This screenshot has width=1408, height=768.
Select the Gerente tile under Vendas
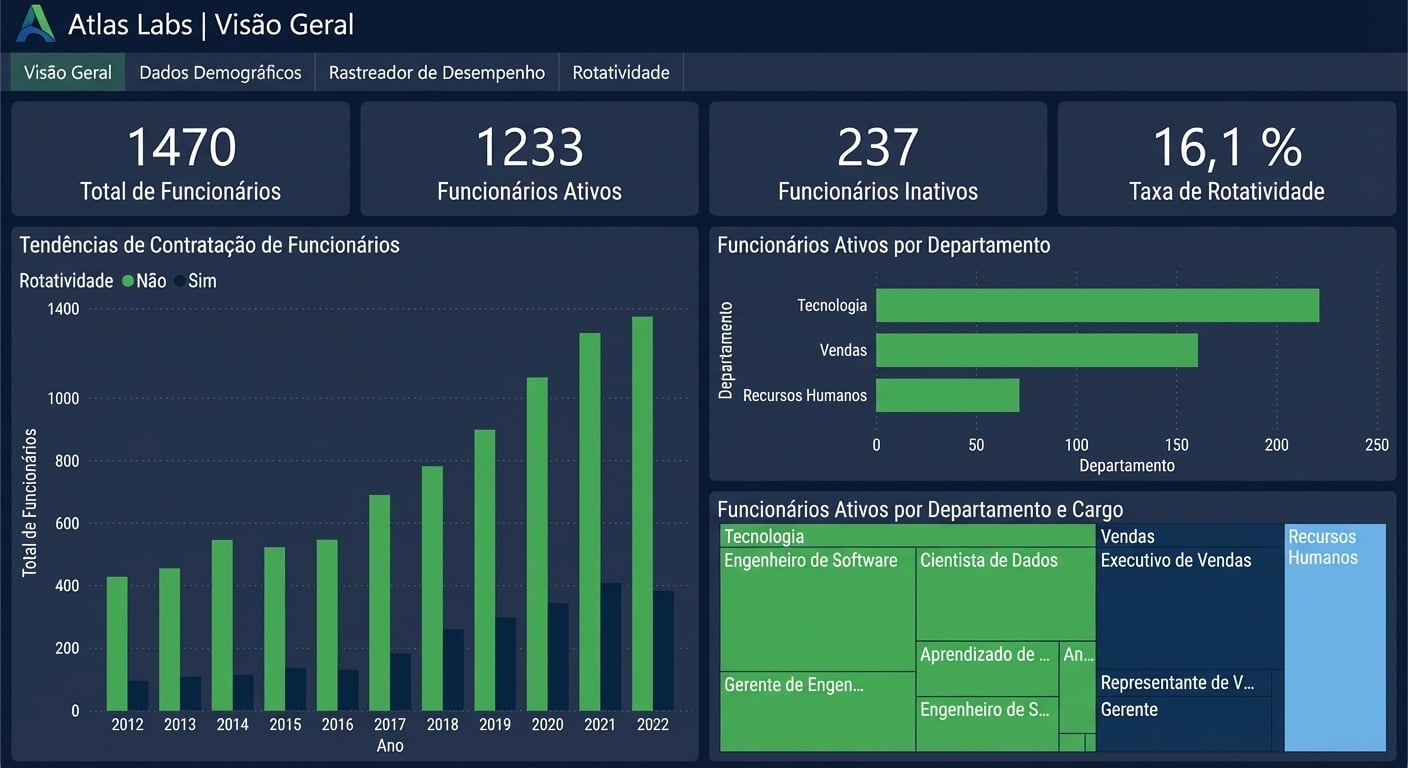[x=1184, y=724]
